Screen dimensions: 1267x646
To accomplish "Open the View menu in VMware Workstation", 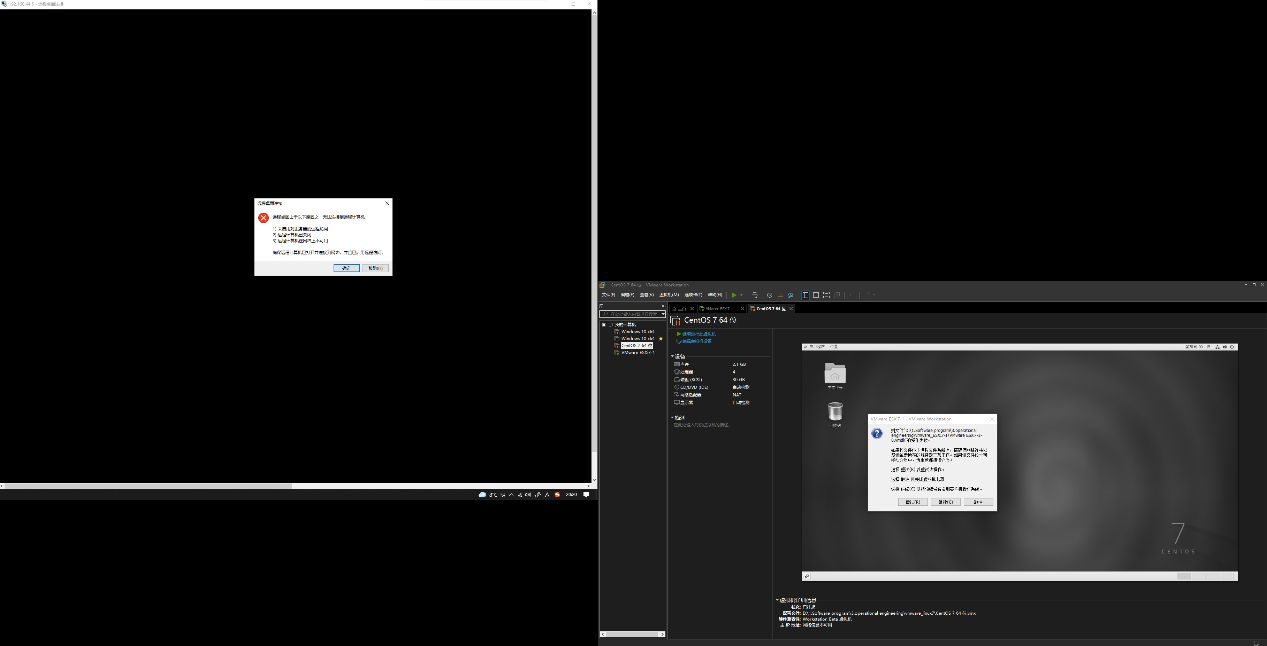I will 648,295.
